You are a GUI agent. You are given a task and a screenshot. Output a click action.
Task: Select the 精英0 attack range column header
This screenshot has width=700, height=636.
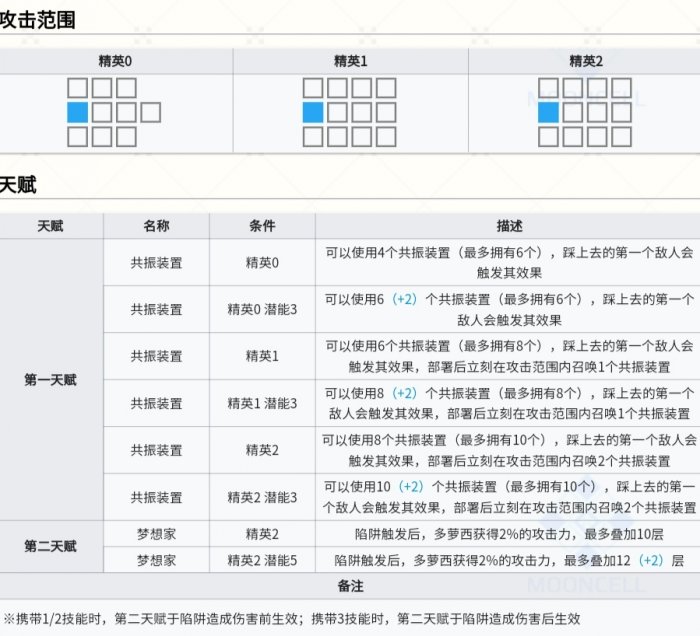pos(116,61)
